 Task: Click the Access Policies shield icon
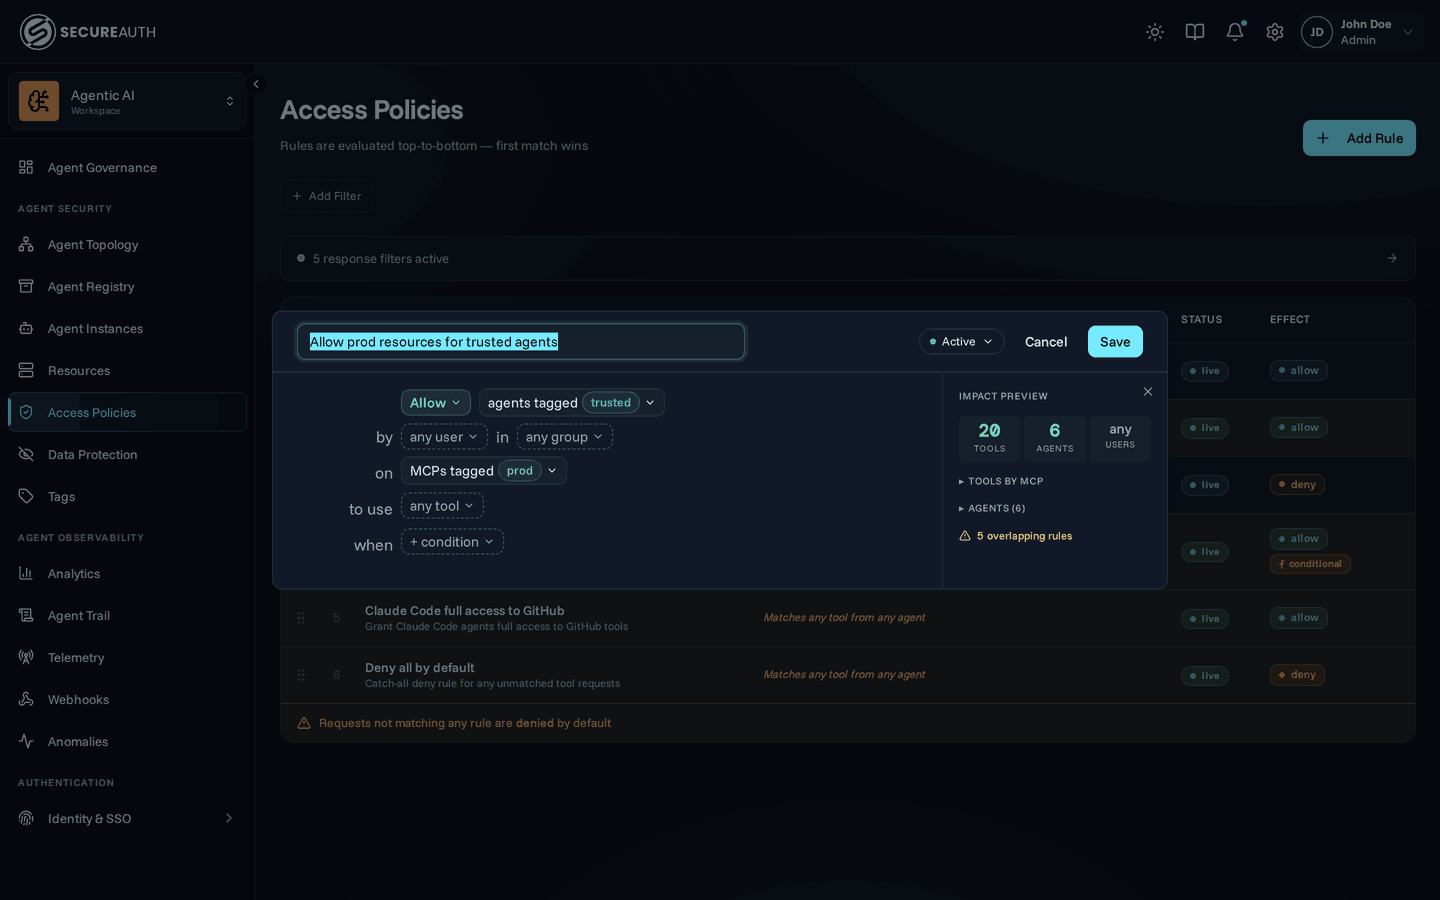coord(26,412)
